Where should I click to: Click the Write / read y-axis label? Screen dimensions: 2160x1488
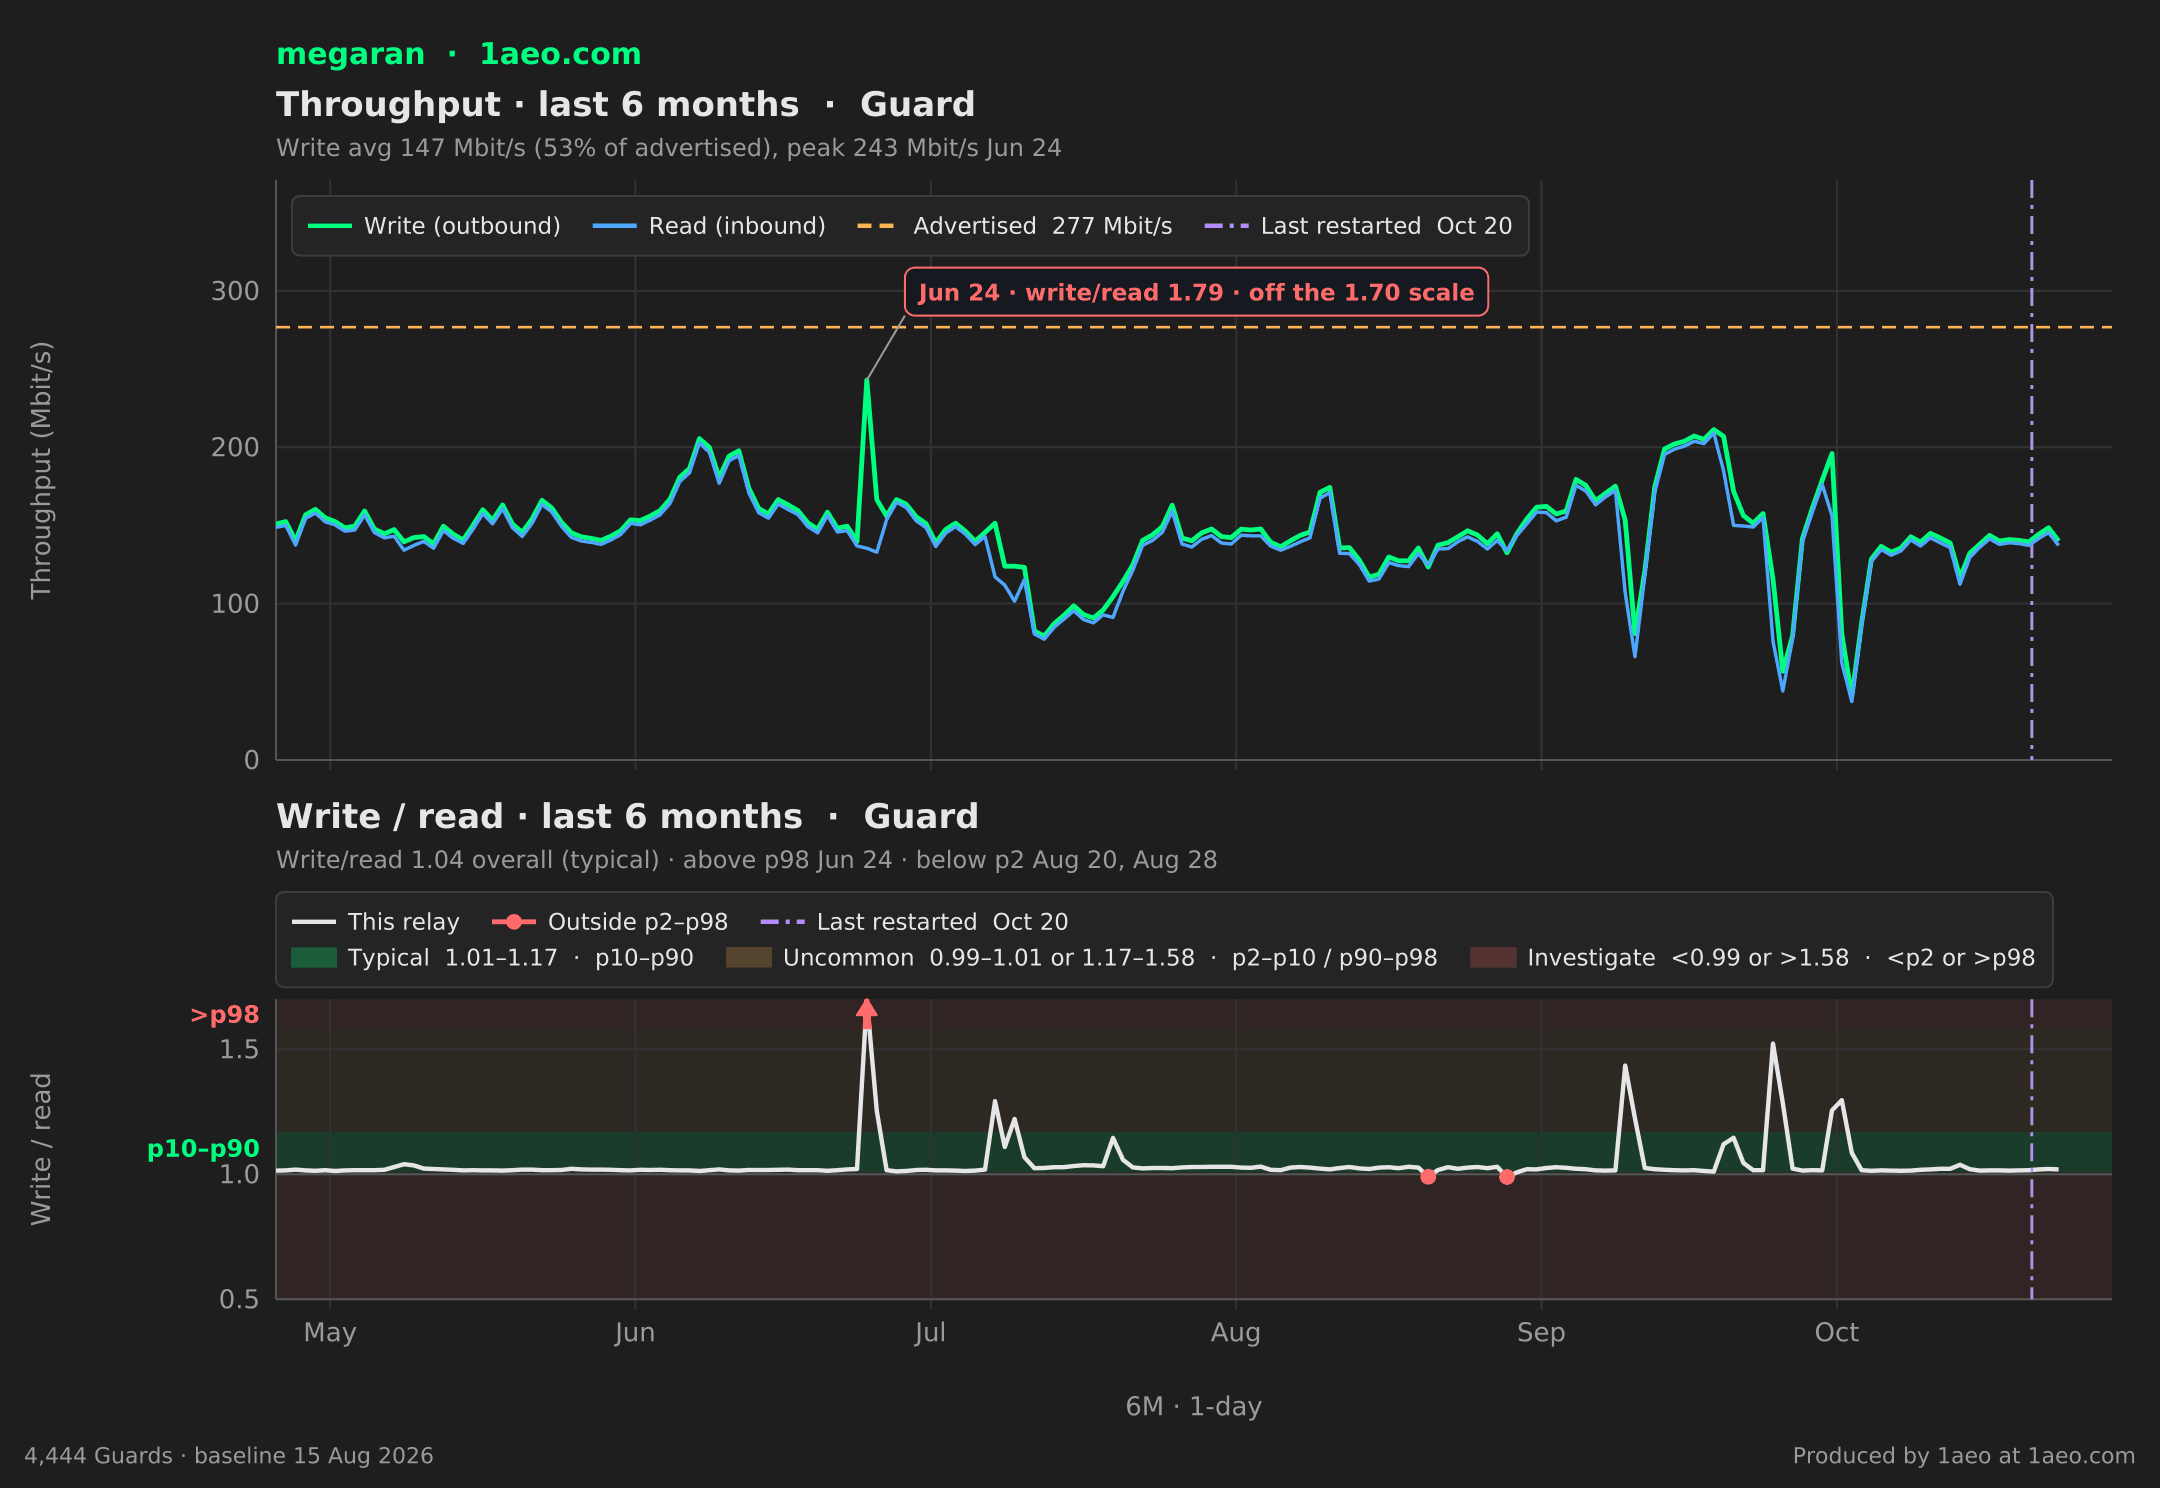(41, 1149)
